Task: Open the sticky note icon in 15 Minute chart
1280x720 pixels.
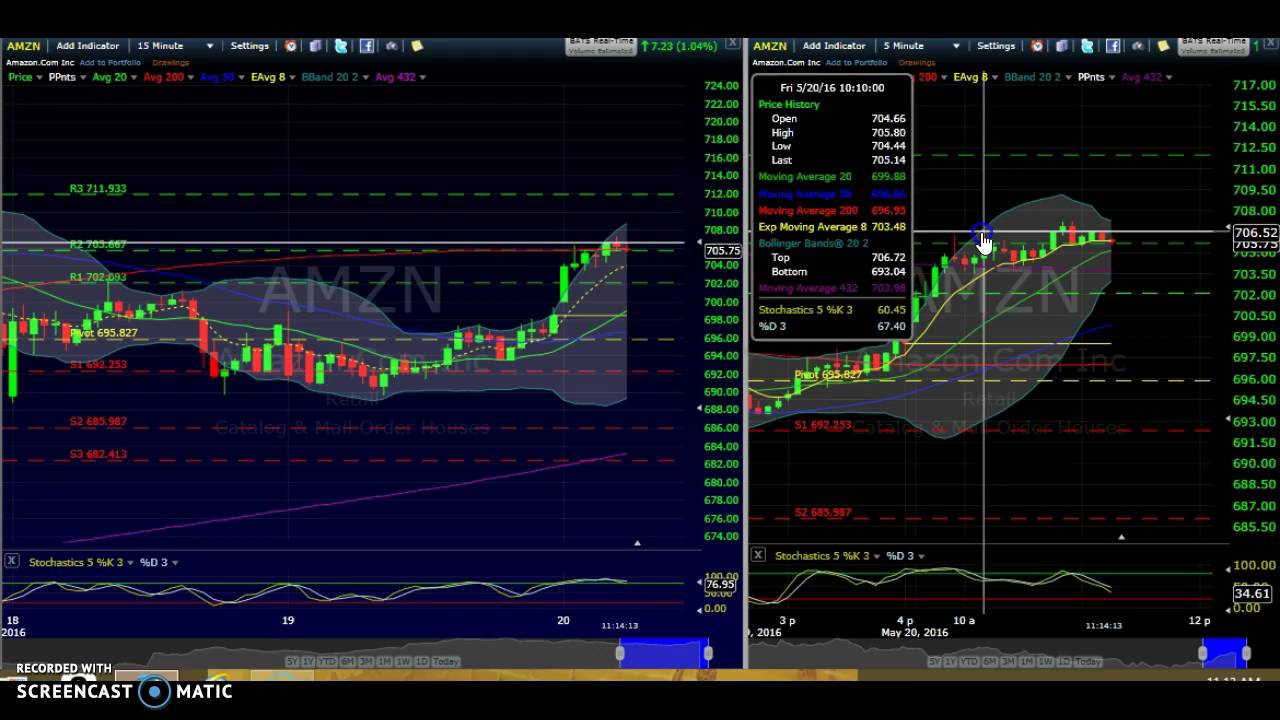Action: tap(417, 46)
